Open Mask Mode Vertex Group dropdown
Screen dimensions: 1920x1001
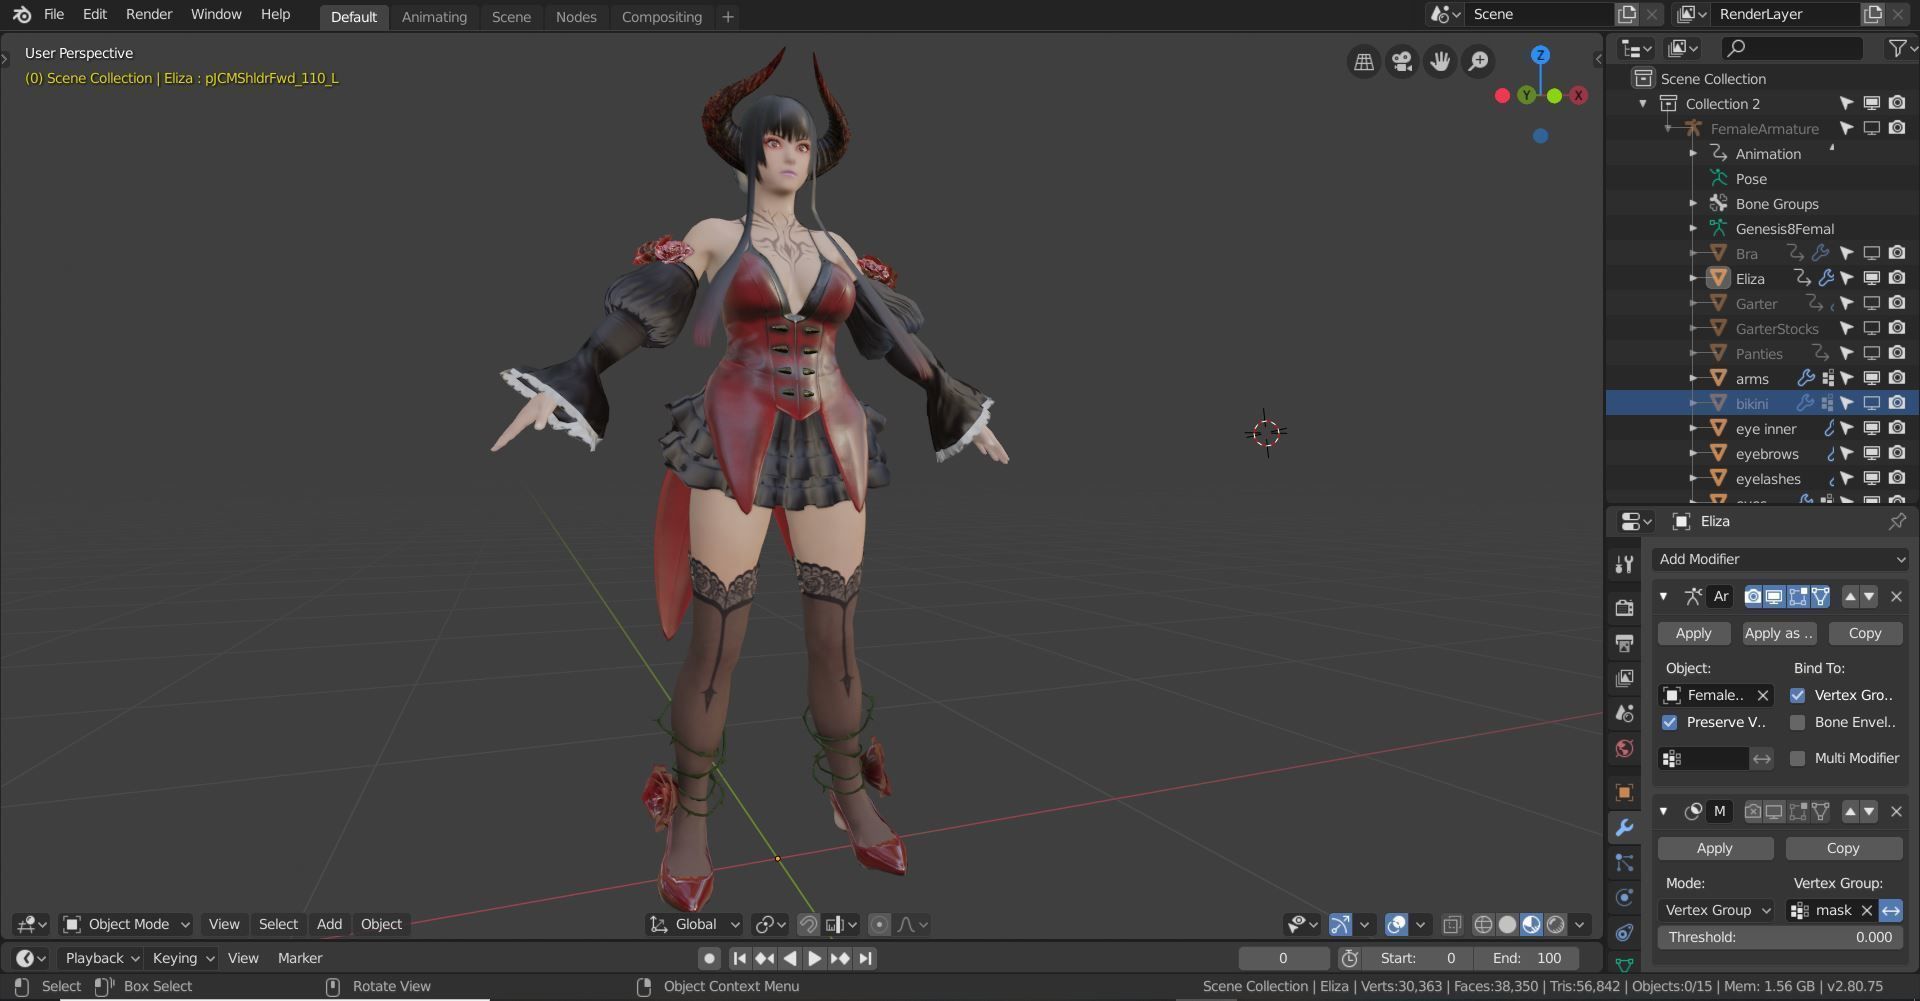point(1716,910)
